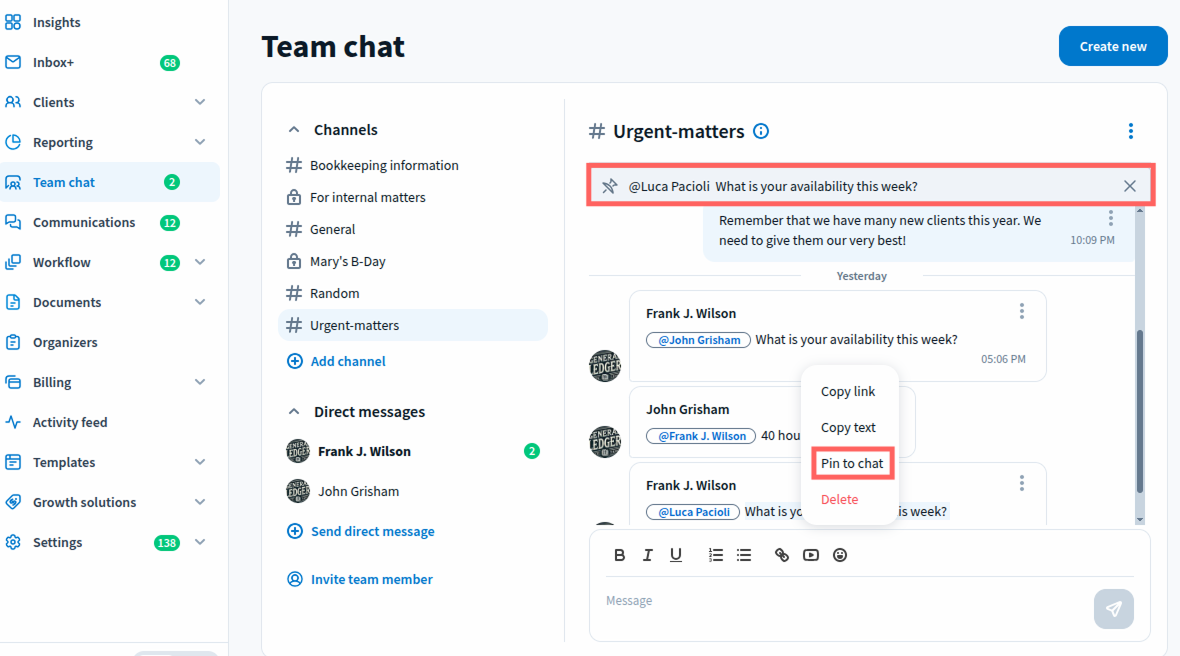Insert a link using the chain icon
This screenshot has width=1180, height=656.
782,555
